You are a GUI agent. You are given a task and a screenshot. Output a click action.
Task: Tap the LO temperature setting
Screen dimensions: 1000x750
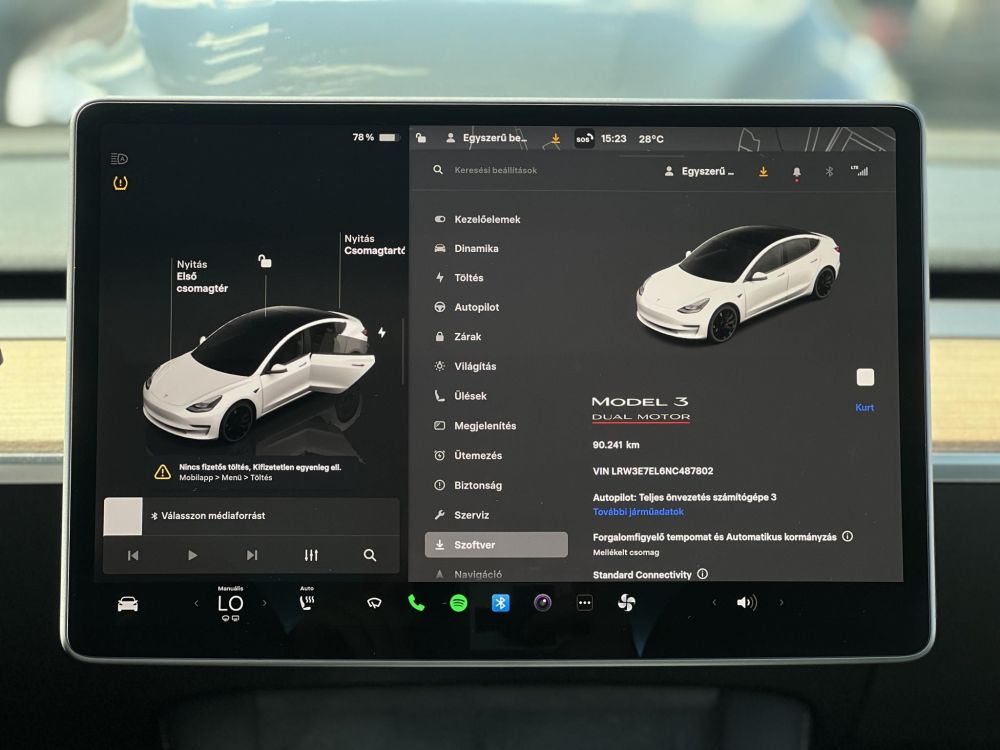(x=230, y=603)
